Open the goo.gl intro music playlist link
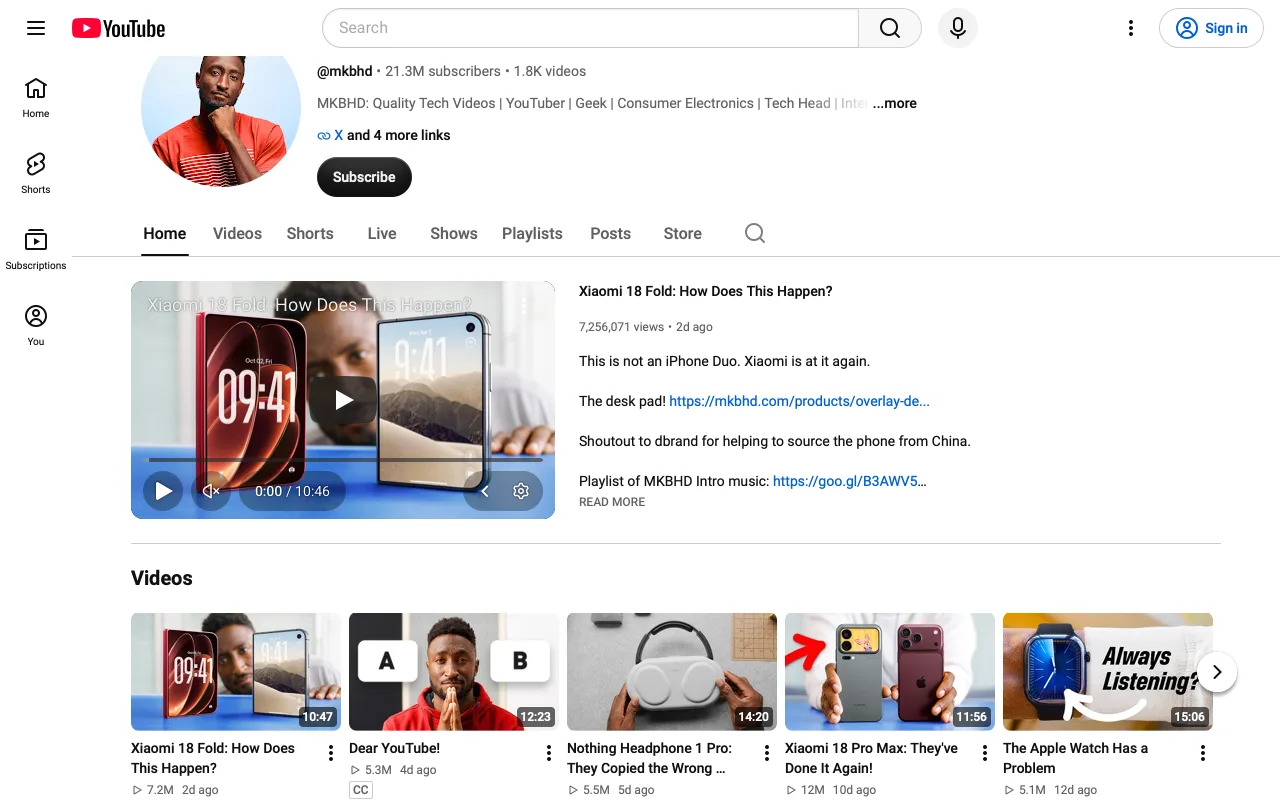This screenshot has width=1280, height=800. coord(849,481)
